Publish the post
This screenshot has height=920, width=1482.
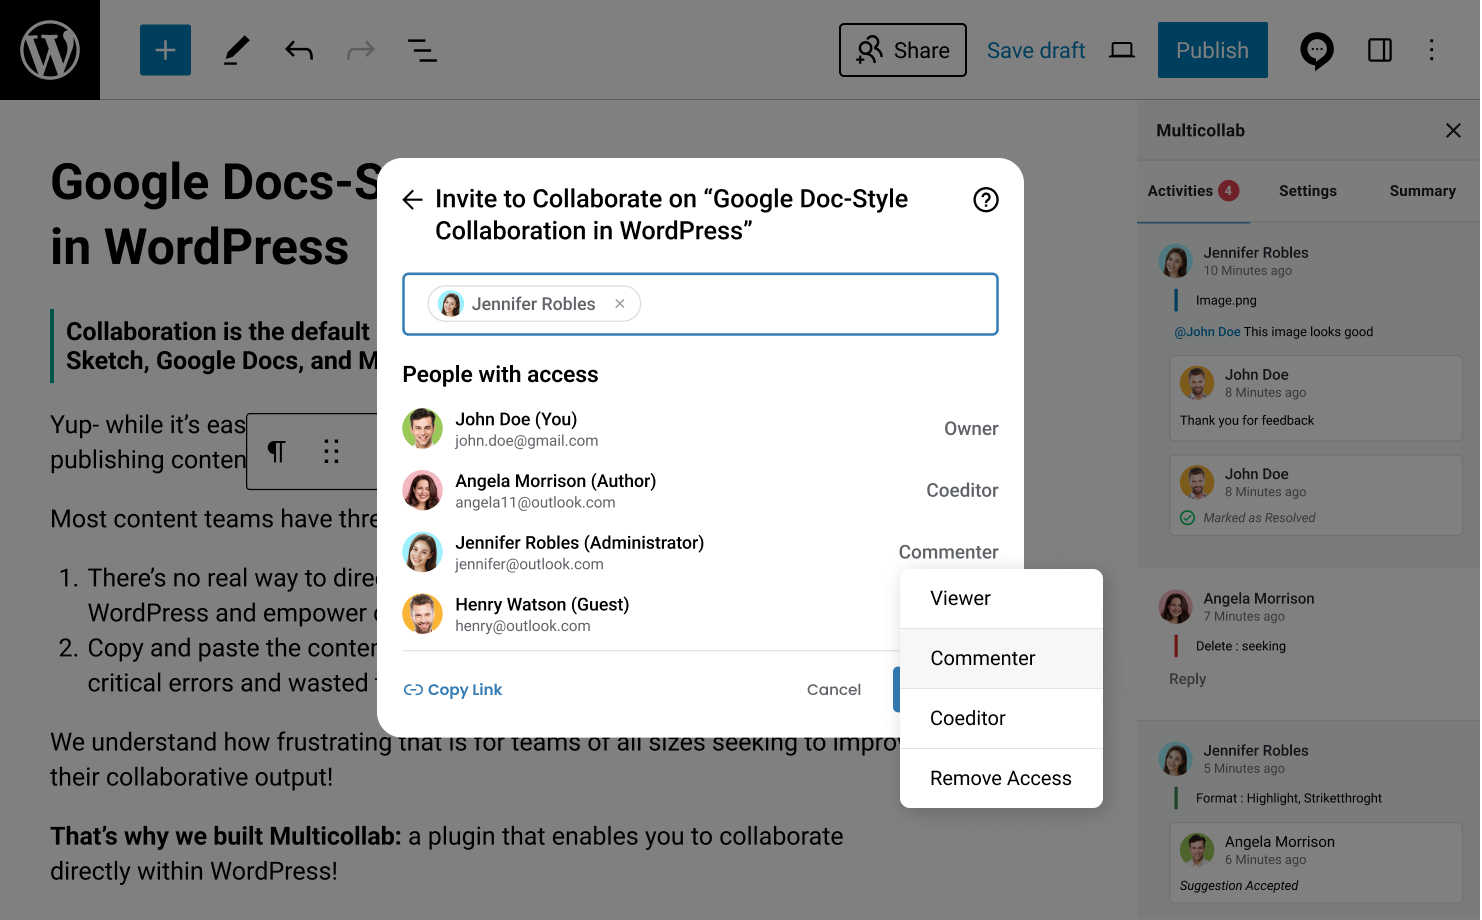1212,50
